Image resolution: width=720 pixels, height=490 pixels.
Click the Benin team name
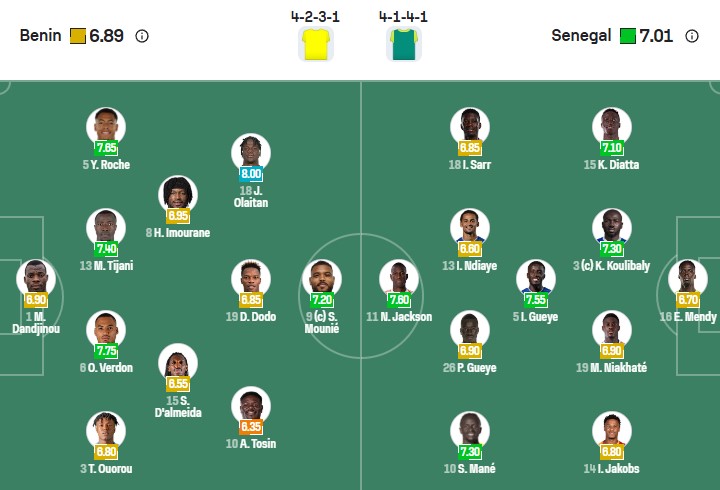tap(40, 36)
